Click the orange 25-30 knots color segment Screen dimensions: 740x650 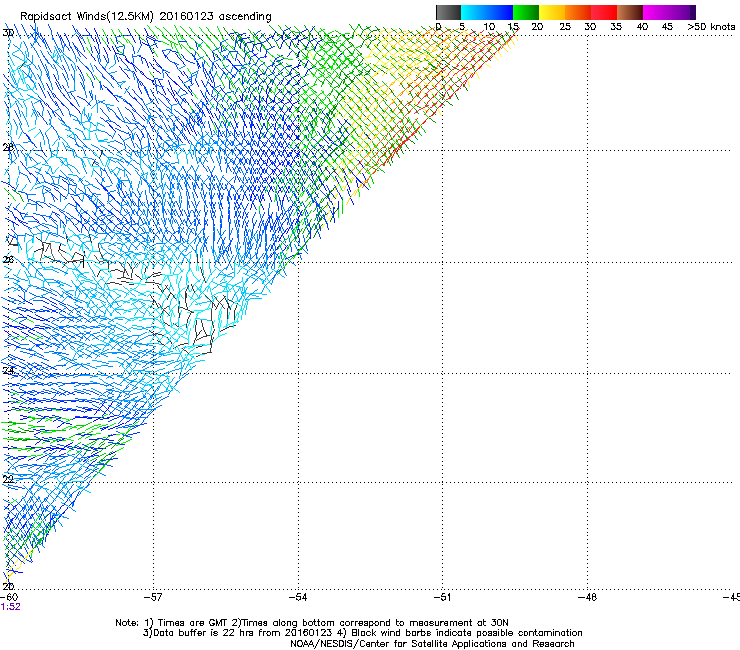[578, 12]
